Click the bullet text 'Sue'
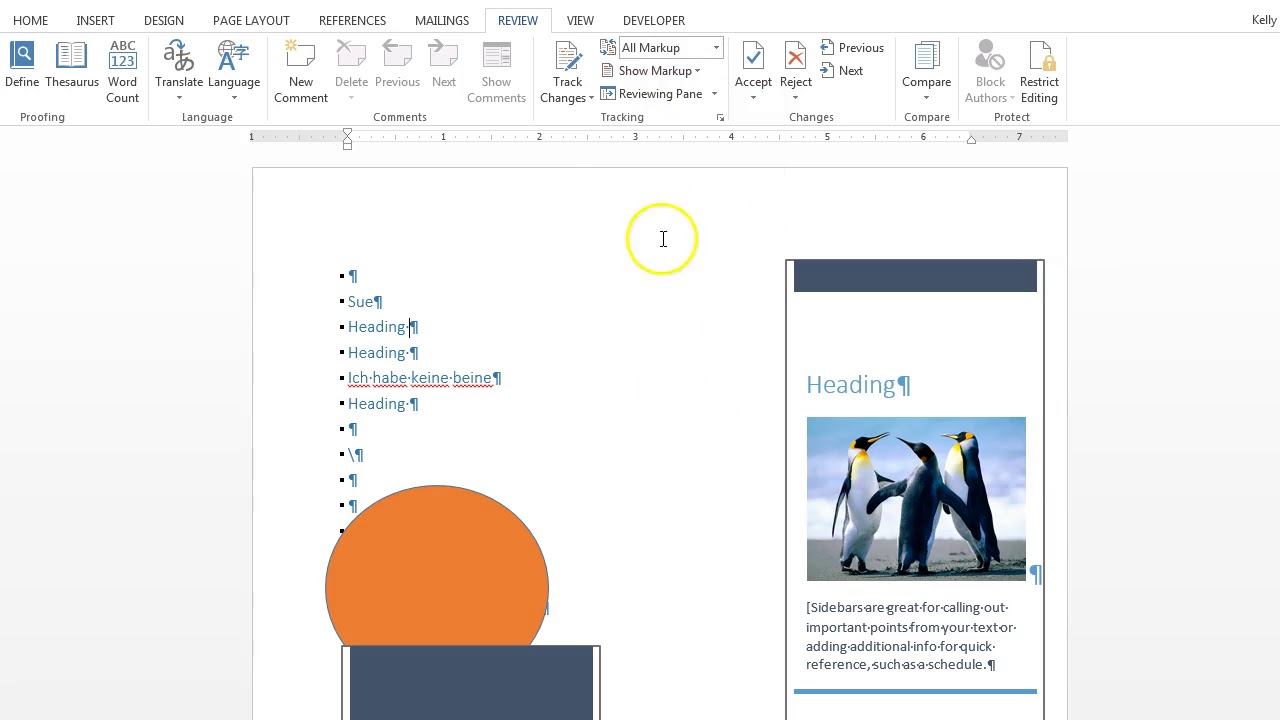1280x720 pixels. tap(360, 301)
